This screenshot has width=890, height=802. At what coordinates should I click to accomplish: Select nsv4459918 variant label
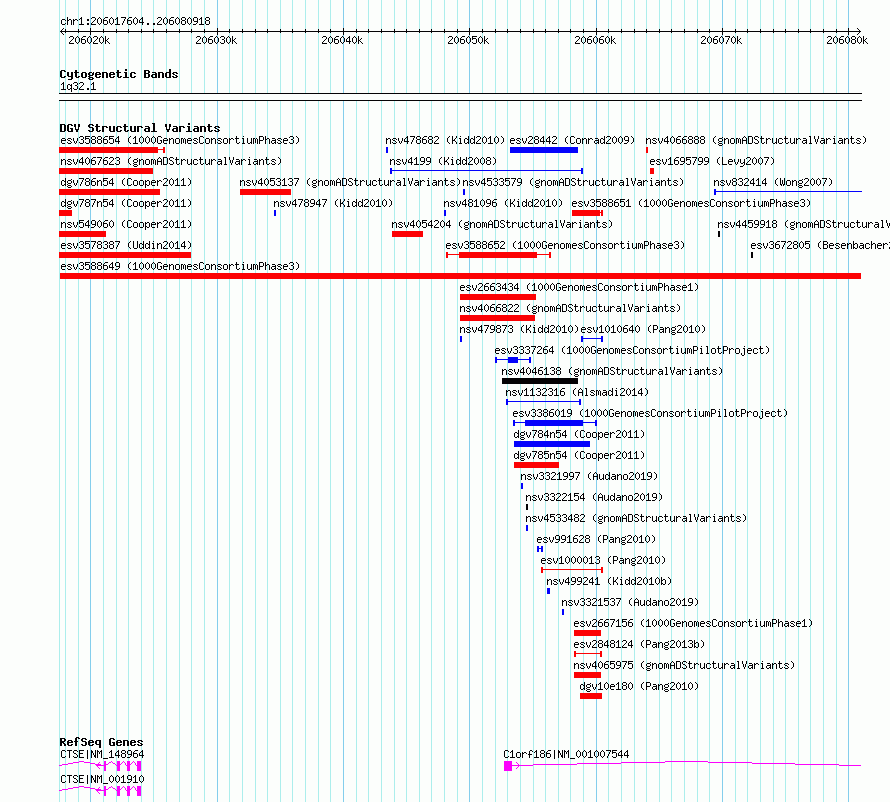(x=803, y=224)
